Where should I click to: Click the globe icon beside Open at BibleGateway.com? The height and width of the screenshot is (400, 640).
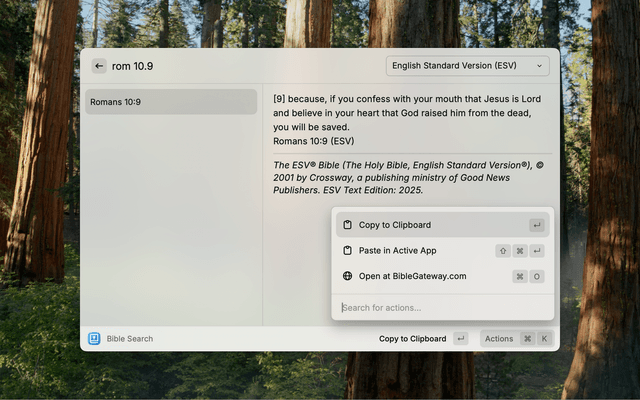pos(347,276)
